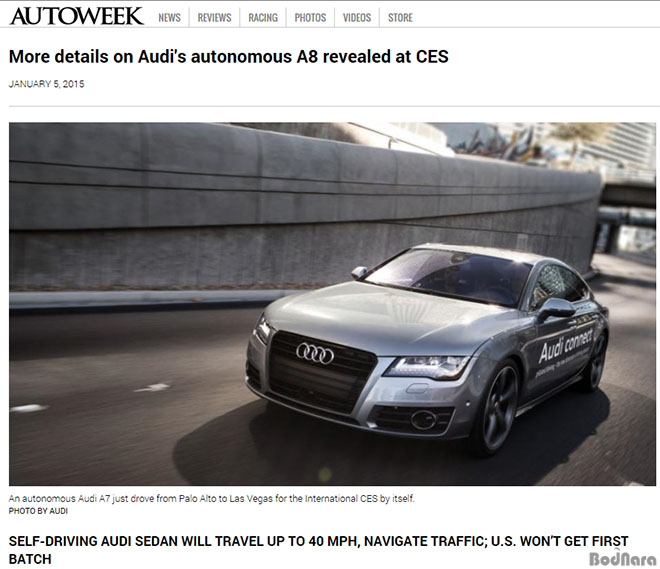Screen dimensions: 660x569
Task: Click the January 5, 2015 date
Action: (x=46, y=84)
